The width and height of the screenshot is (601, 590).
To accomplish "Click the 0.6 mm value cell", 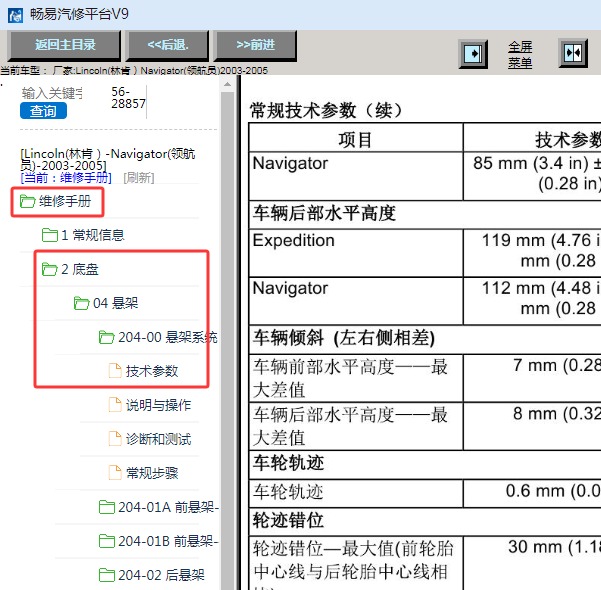I will [532, 493].
